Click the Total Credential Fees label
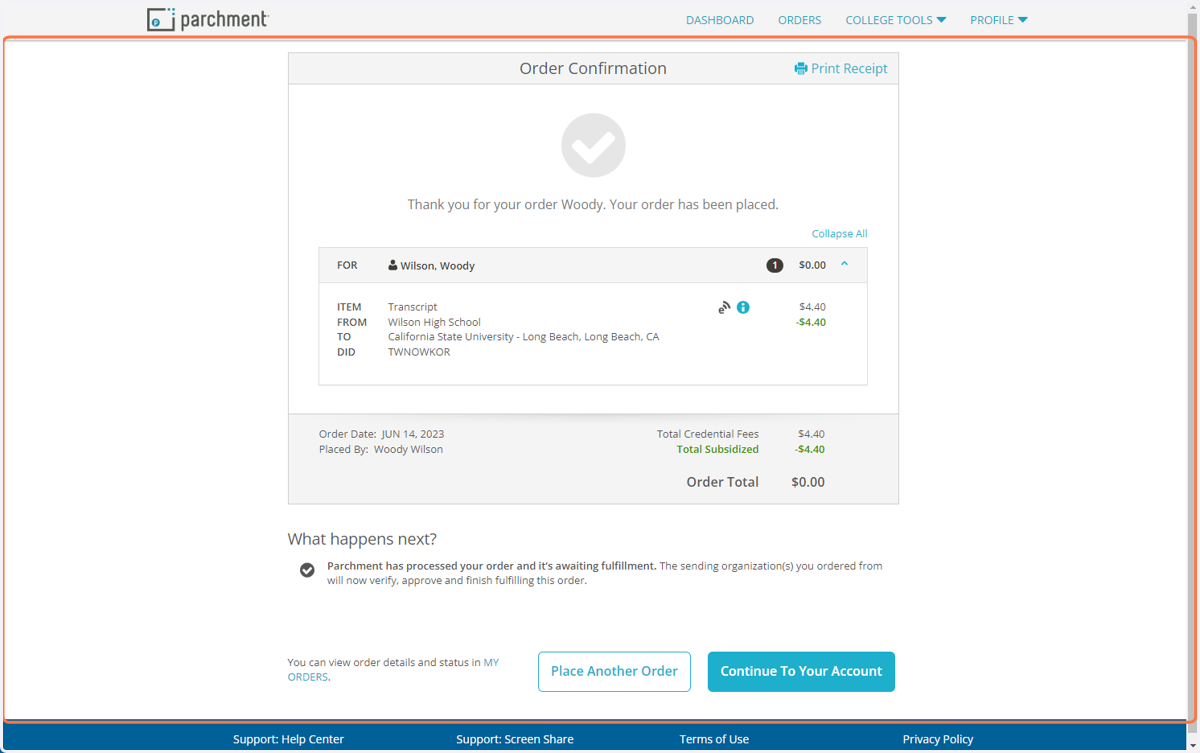 [707, 434]
